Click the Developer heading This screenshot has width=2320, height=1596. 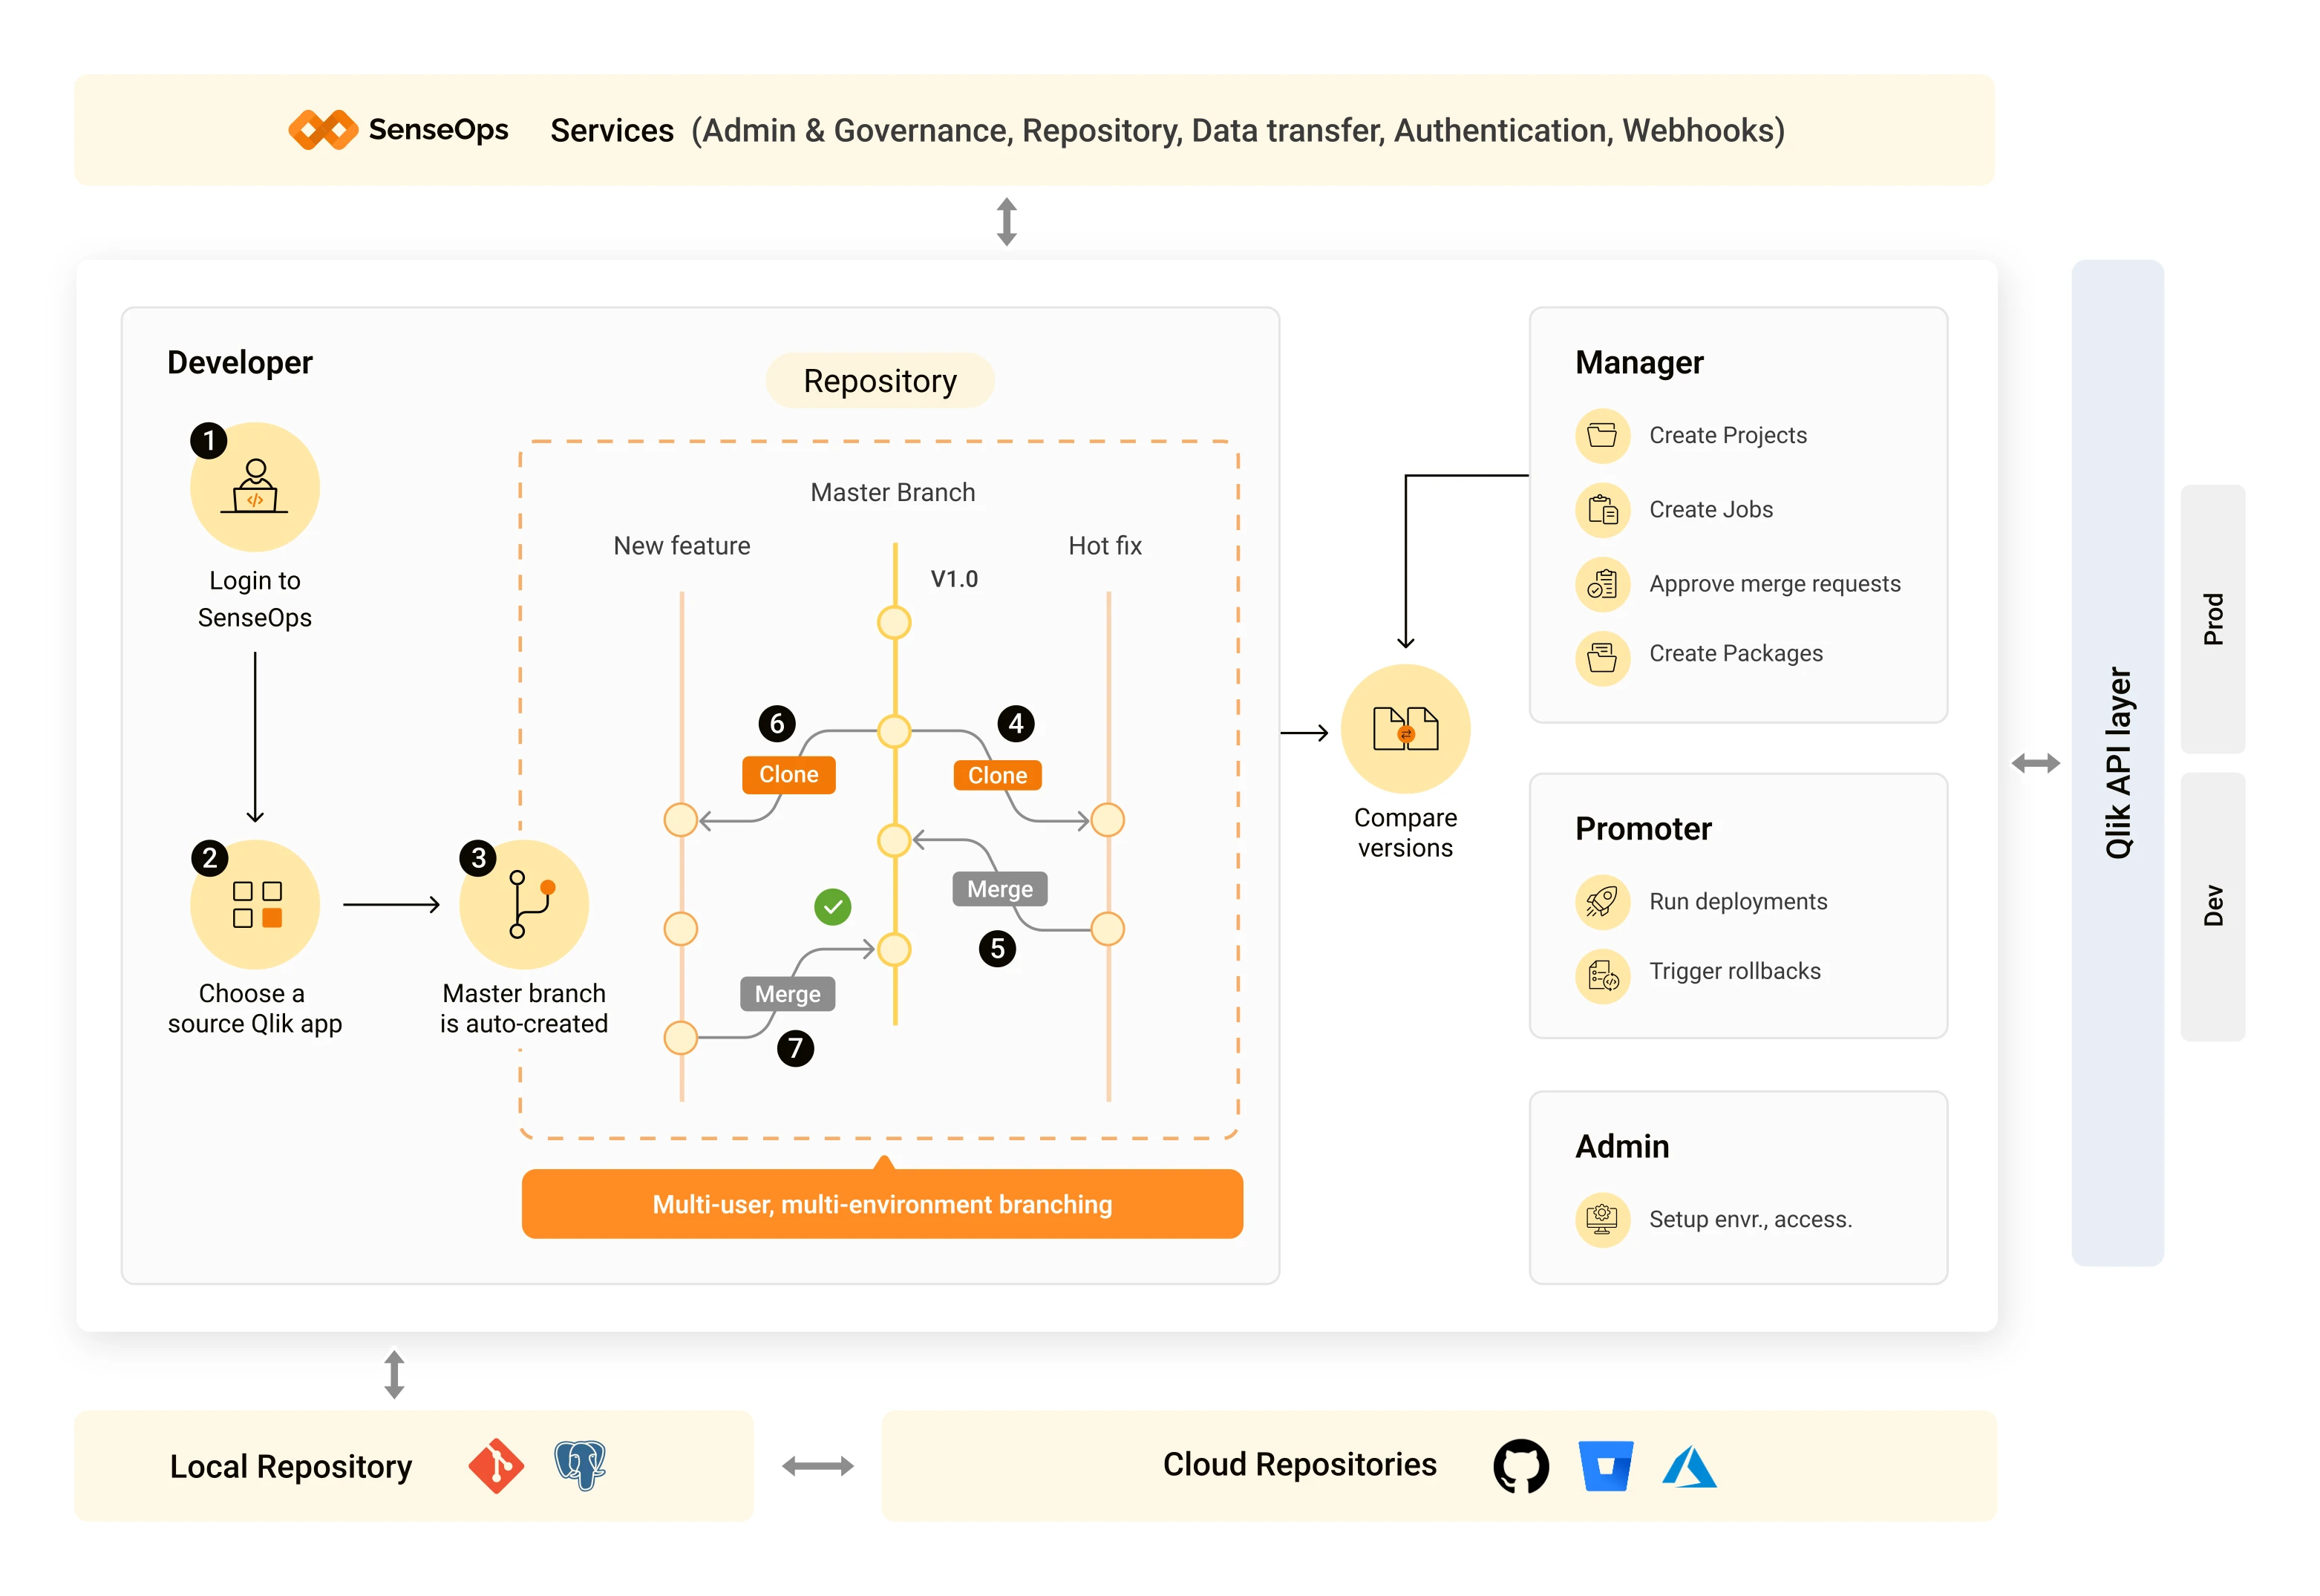239,363
